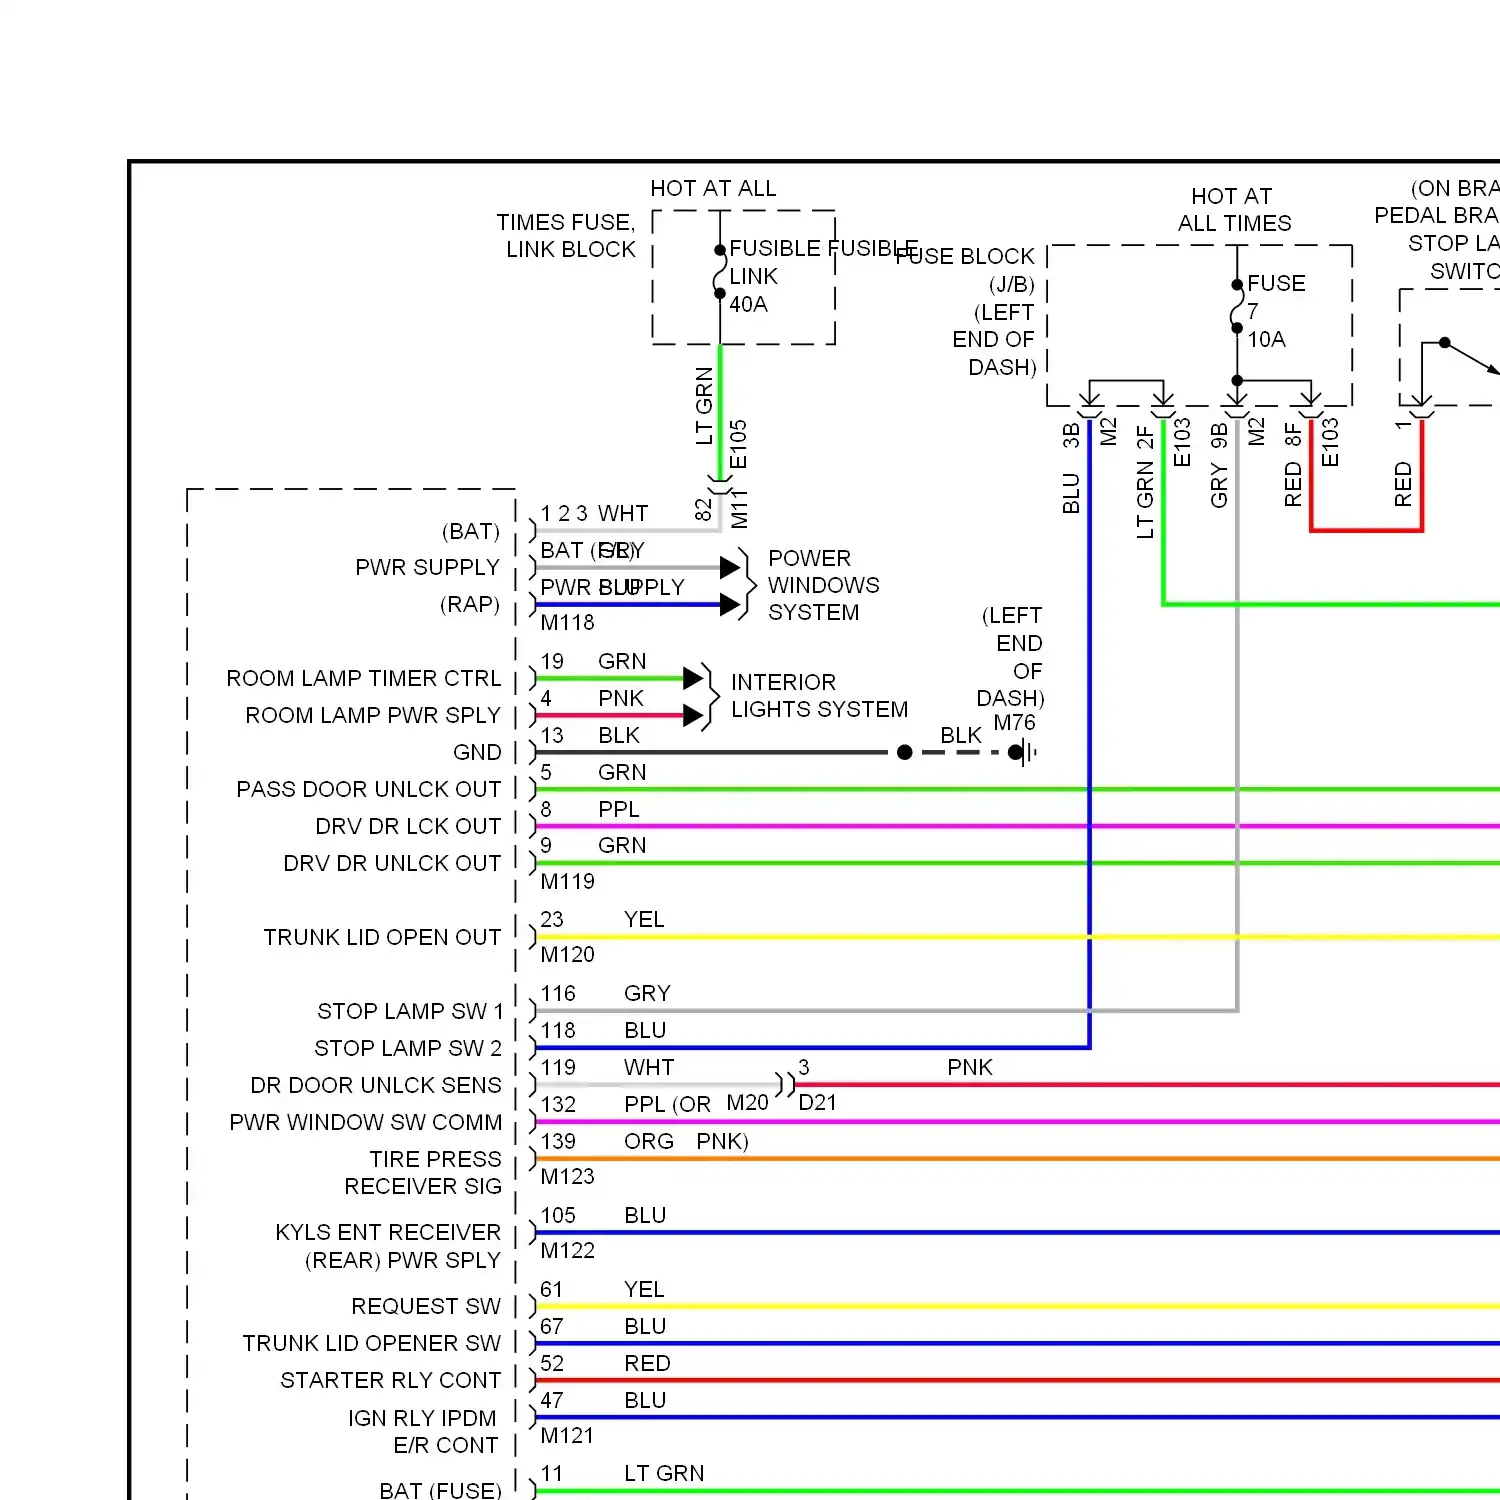The width and height of the screenshot is (1500, 1500).
Task: Click the "REQUEST SW" label
Action: (426, 1306)
